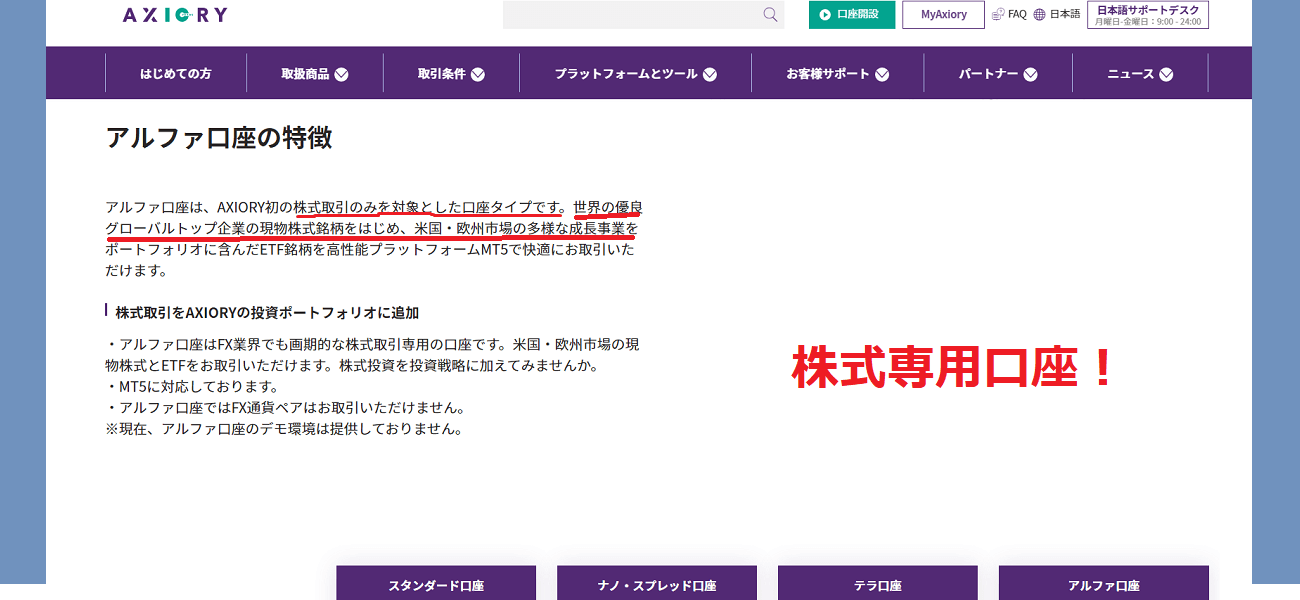
Task: Expand the お客様サポート chevron
Action: pos(881,74)
